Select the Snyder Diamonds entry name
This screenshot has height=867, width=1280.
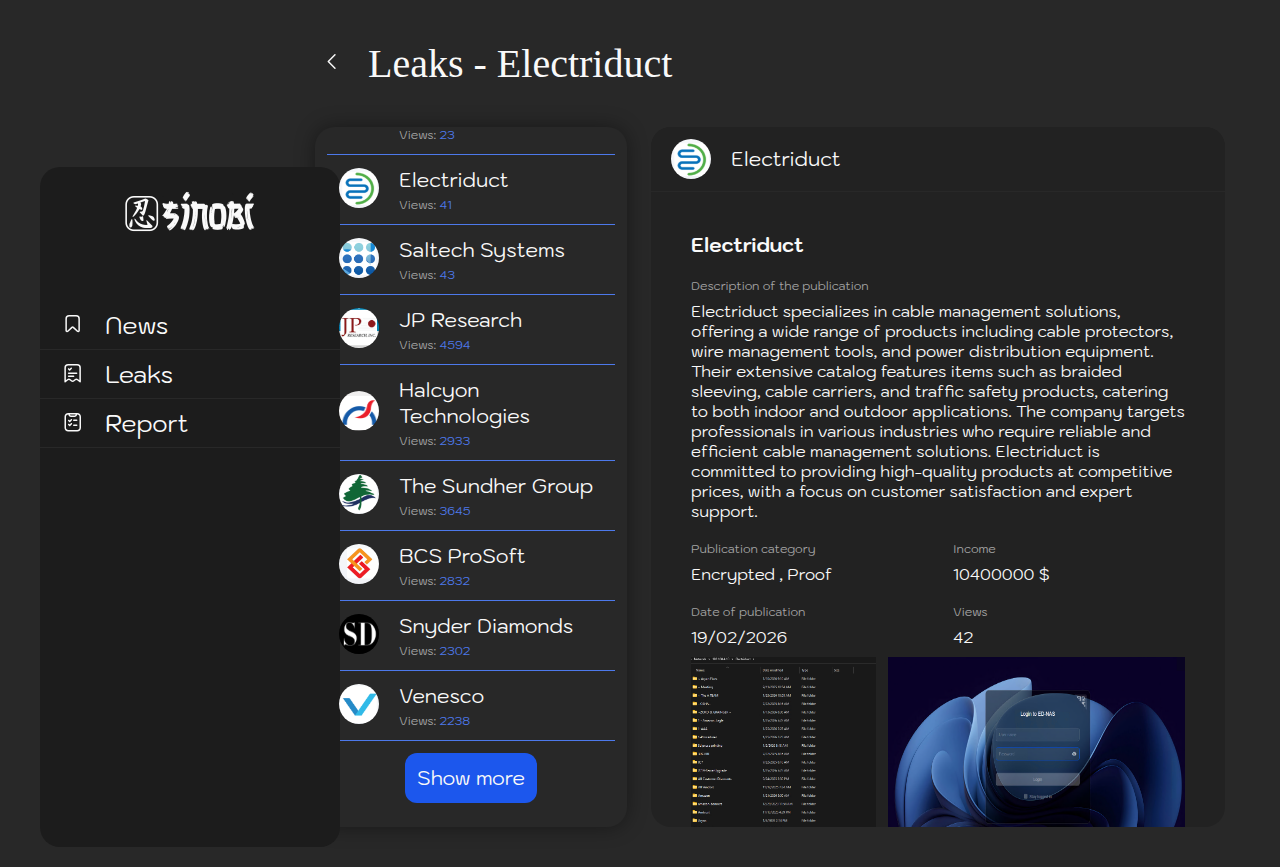(486, 626)
